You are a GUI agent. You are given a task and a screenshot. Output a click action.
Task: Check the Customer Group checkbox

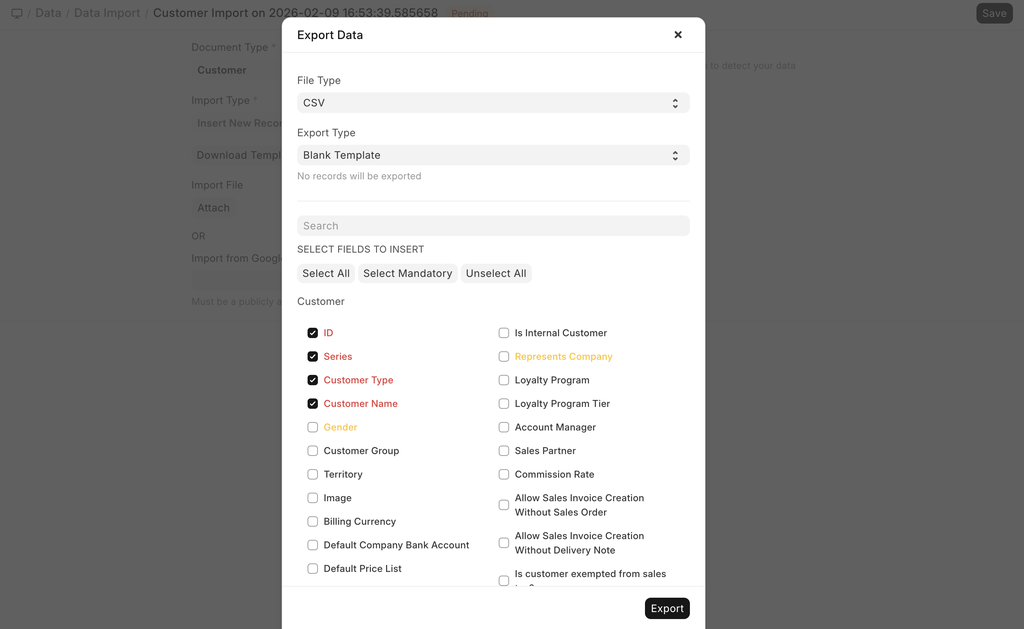[x=313, y=451]
